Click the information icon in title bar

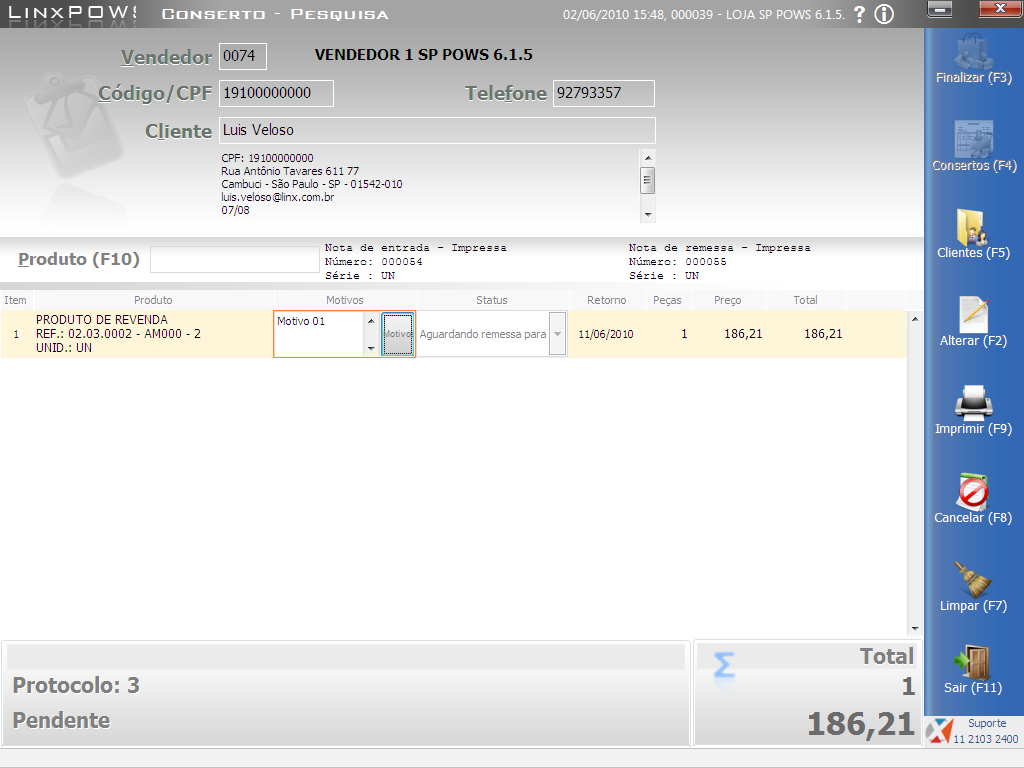(884, 14)
